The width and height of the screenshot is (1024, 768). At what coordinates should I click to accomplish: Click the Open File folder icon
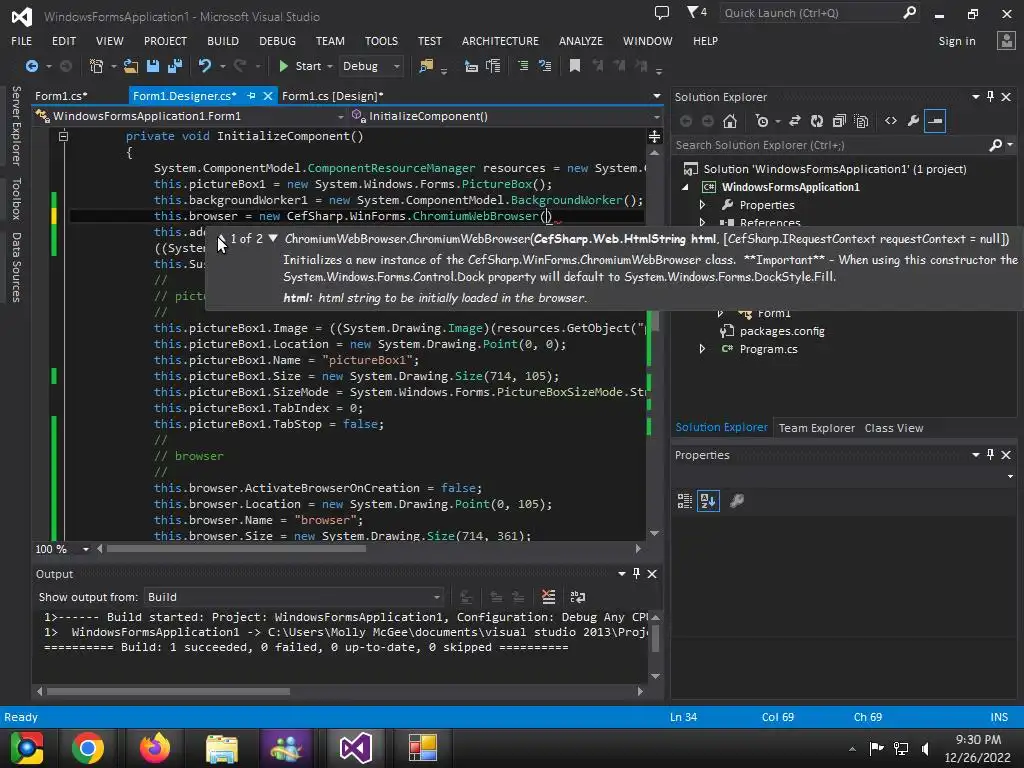tap(131, 66)
